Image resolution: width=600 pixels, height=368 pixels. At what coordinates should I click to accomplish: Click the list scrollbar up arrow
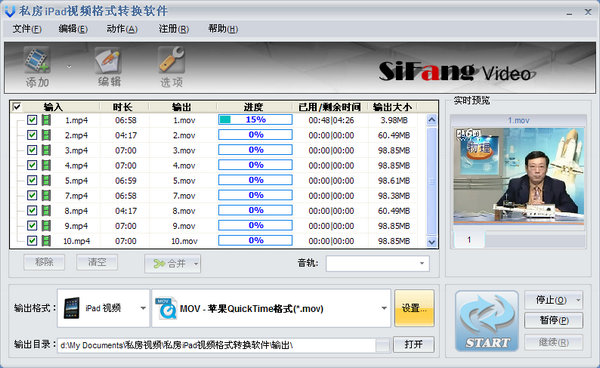432,120
